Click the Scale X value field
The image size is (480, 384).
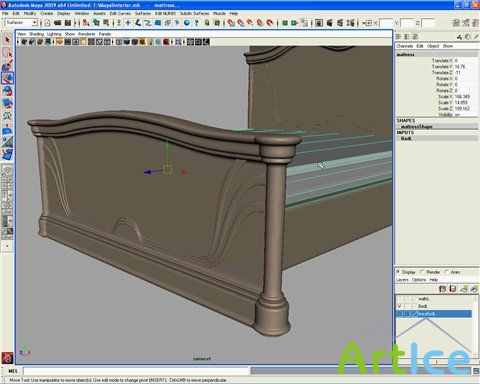[x=466, y=97]
